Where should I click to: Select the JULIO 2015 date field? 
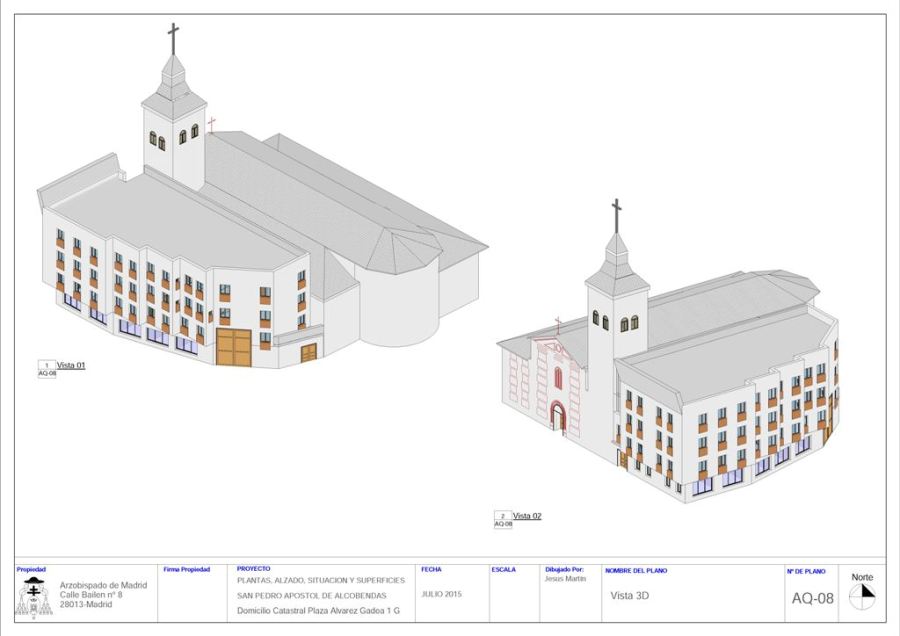pyautogui.click(x=442, y=594)
